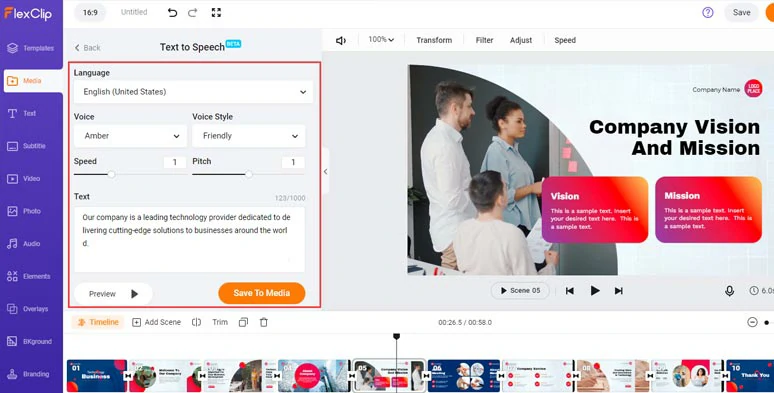Skip to the previous scene
Image resolution: width=774 pixels, height=393 pixels.
pos(570,291)
